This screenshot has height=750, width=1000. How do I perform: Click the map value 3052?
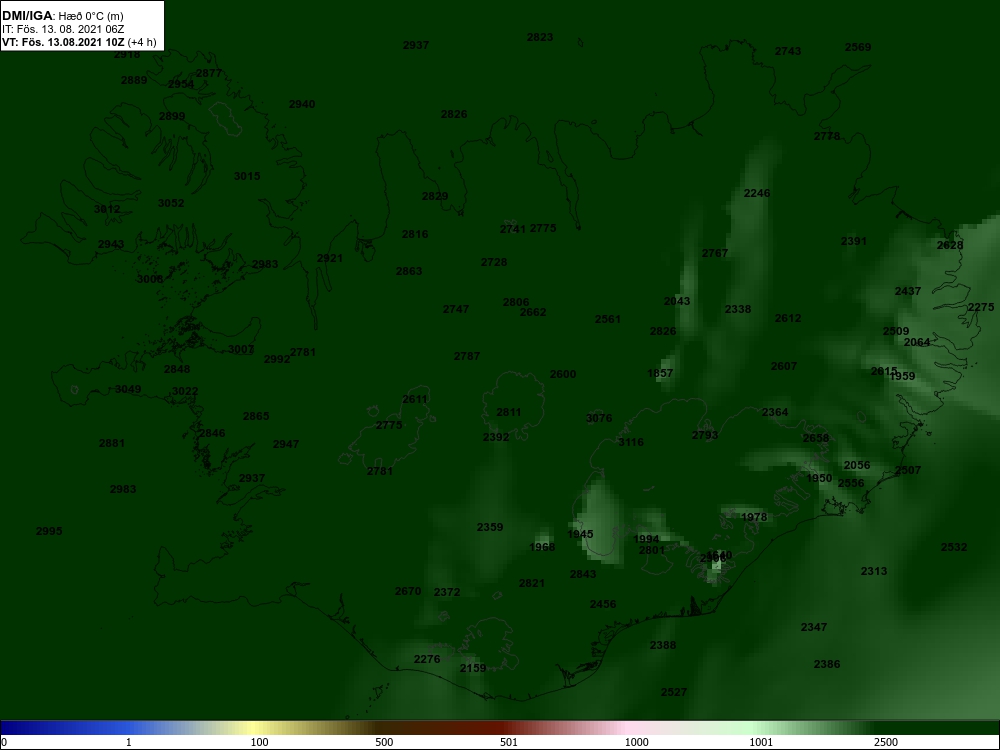coord(171,203)
